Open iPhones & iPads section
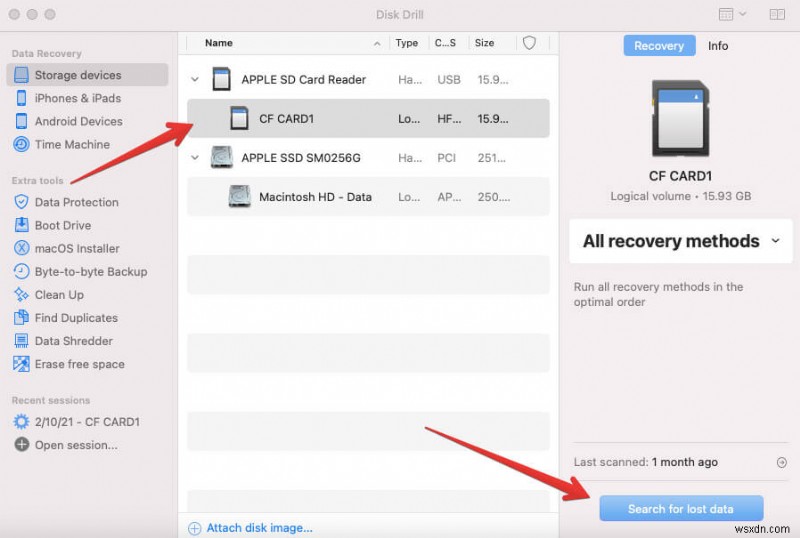800x538 pixels. click(78, 98)
